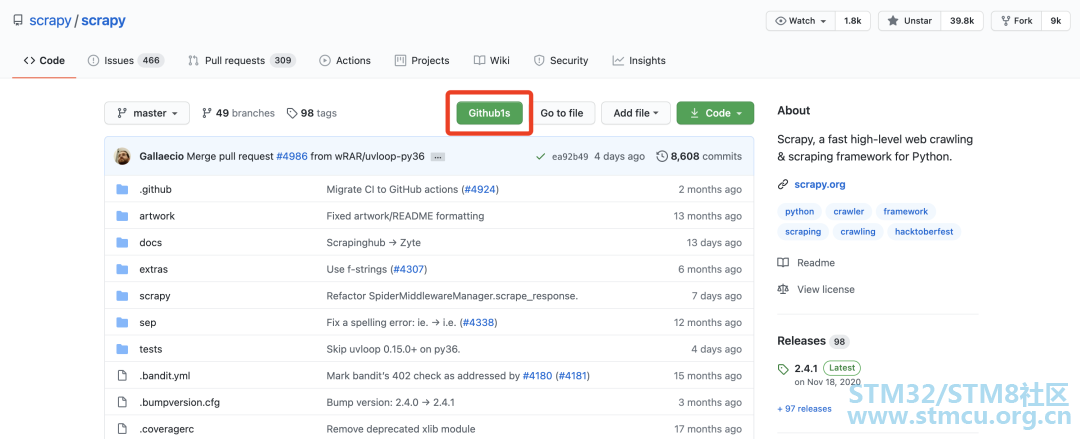Open the Security tab

561,61
